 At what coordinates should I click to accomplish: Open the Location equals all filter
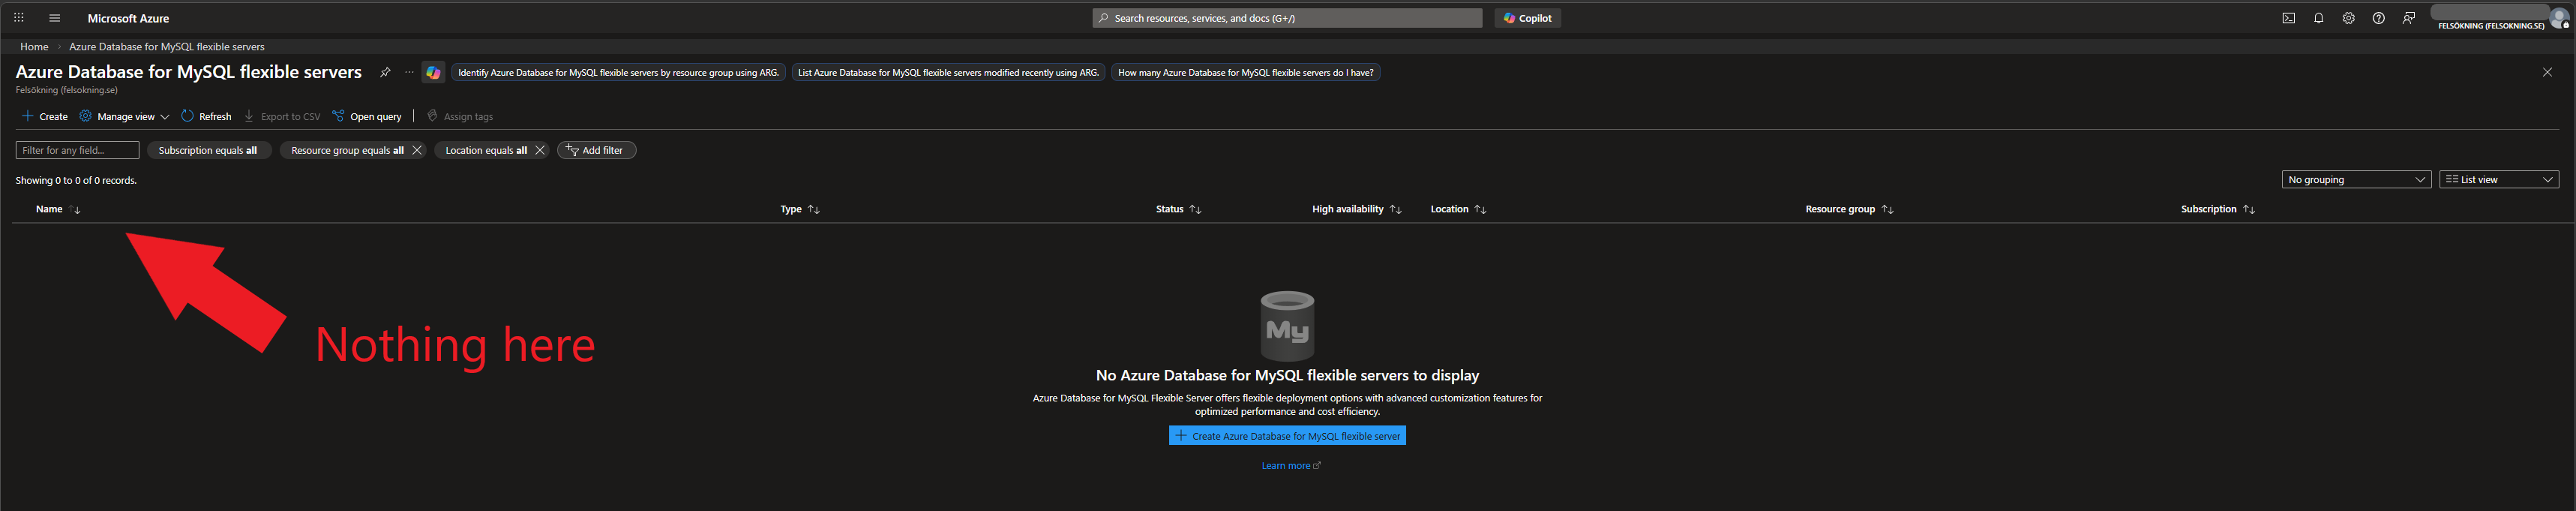486,150
